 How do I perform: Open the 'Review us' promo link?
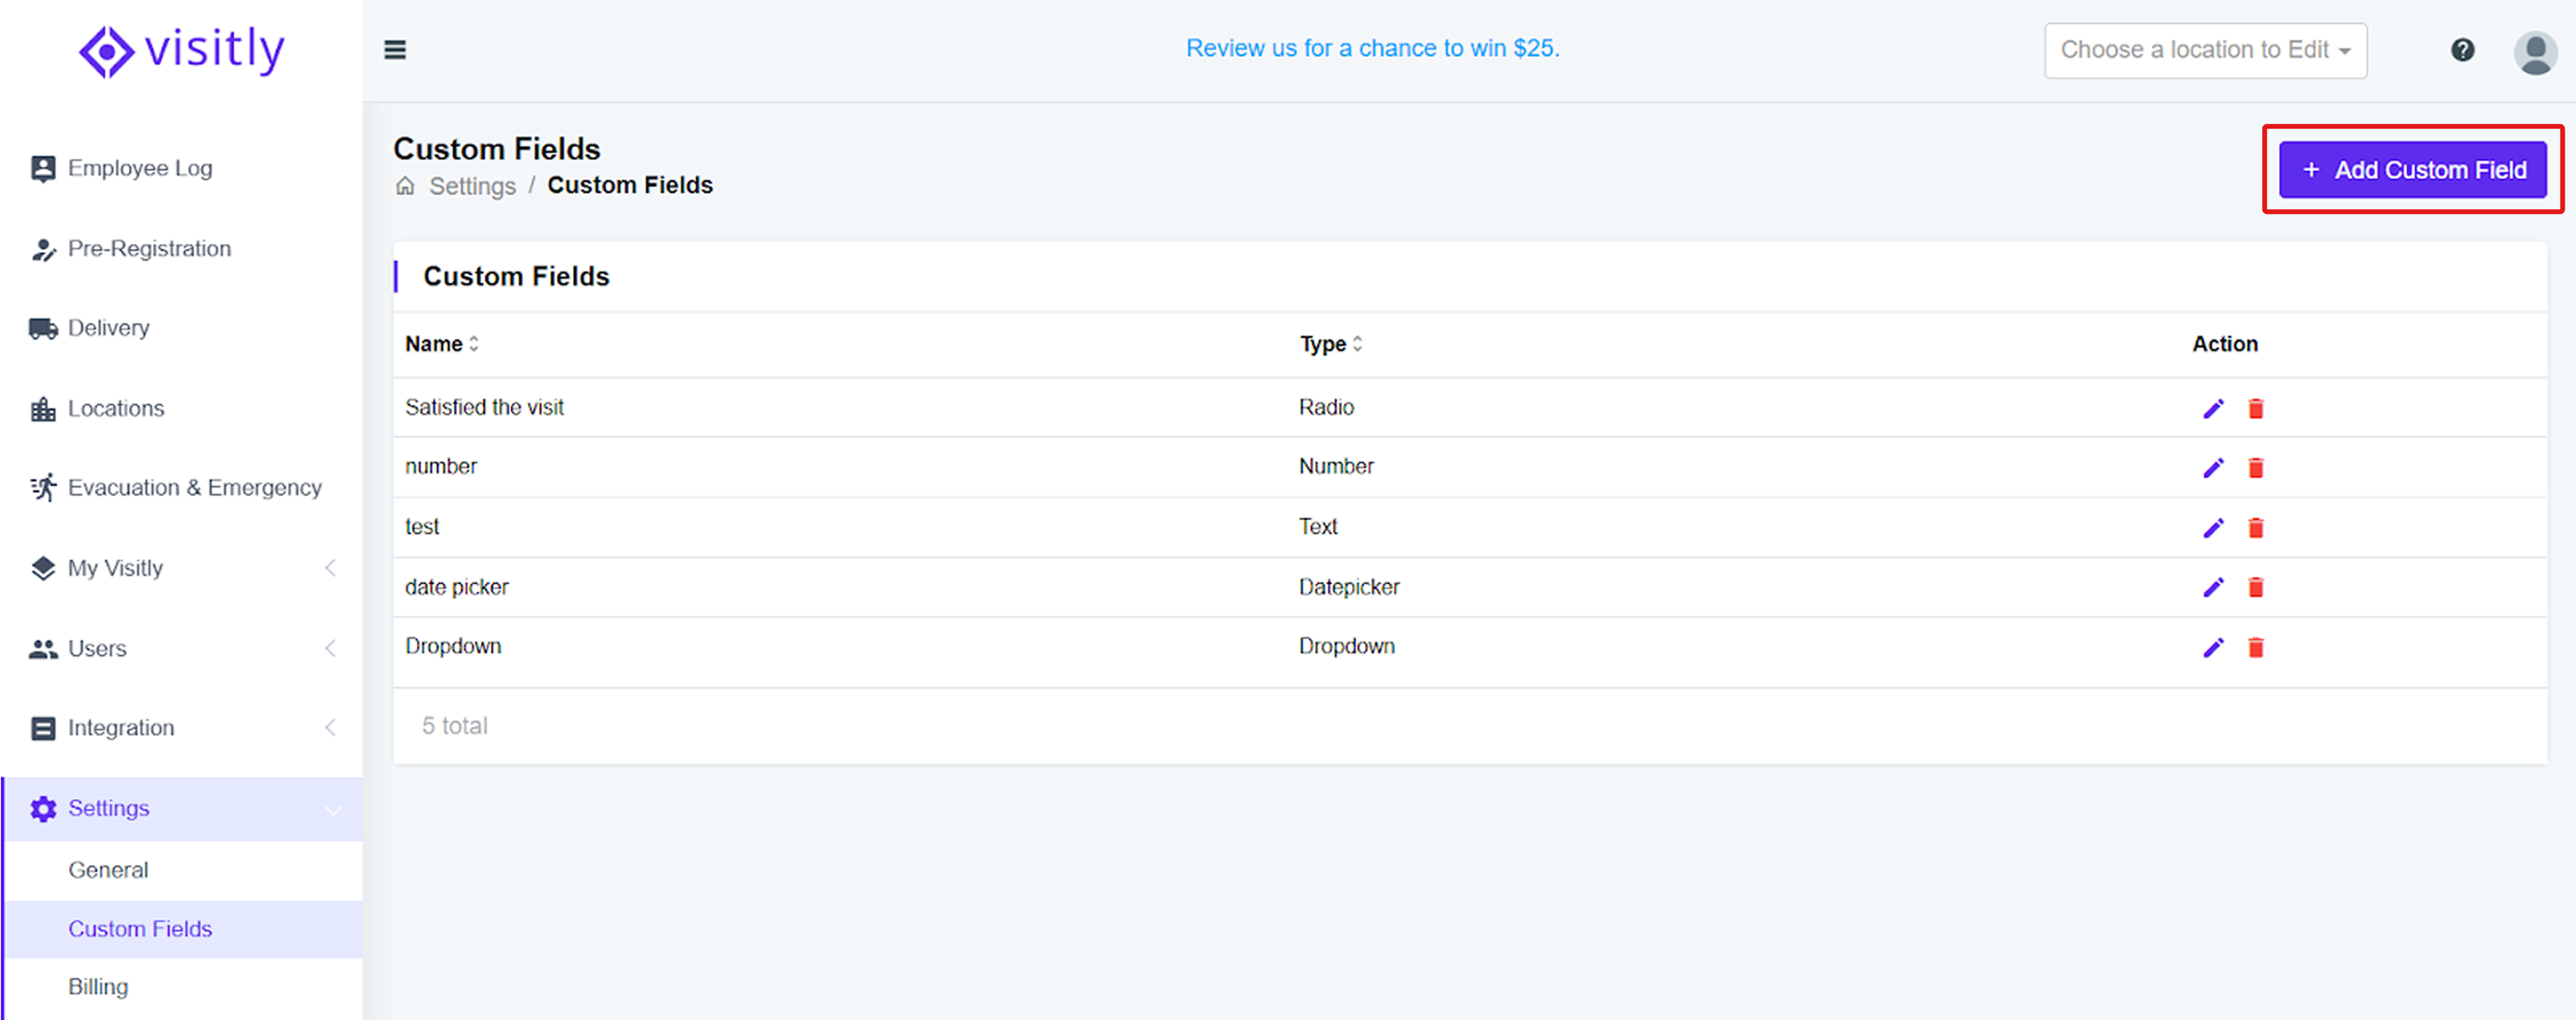1372,48
